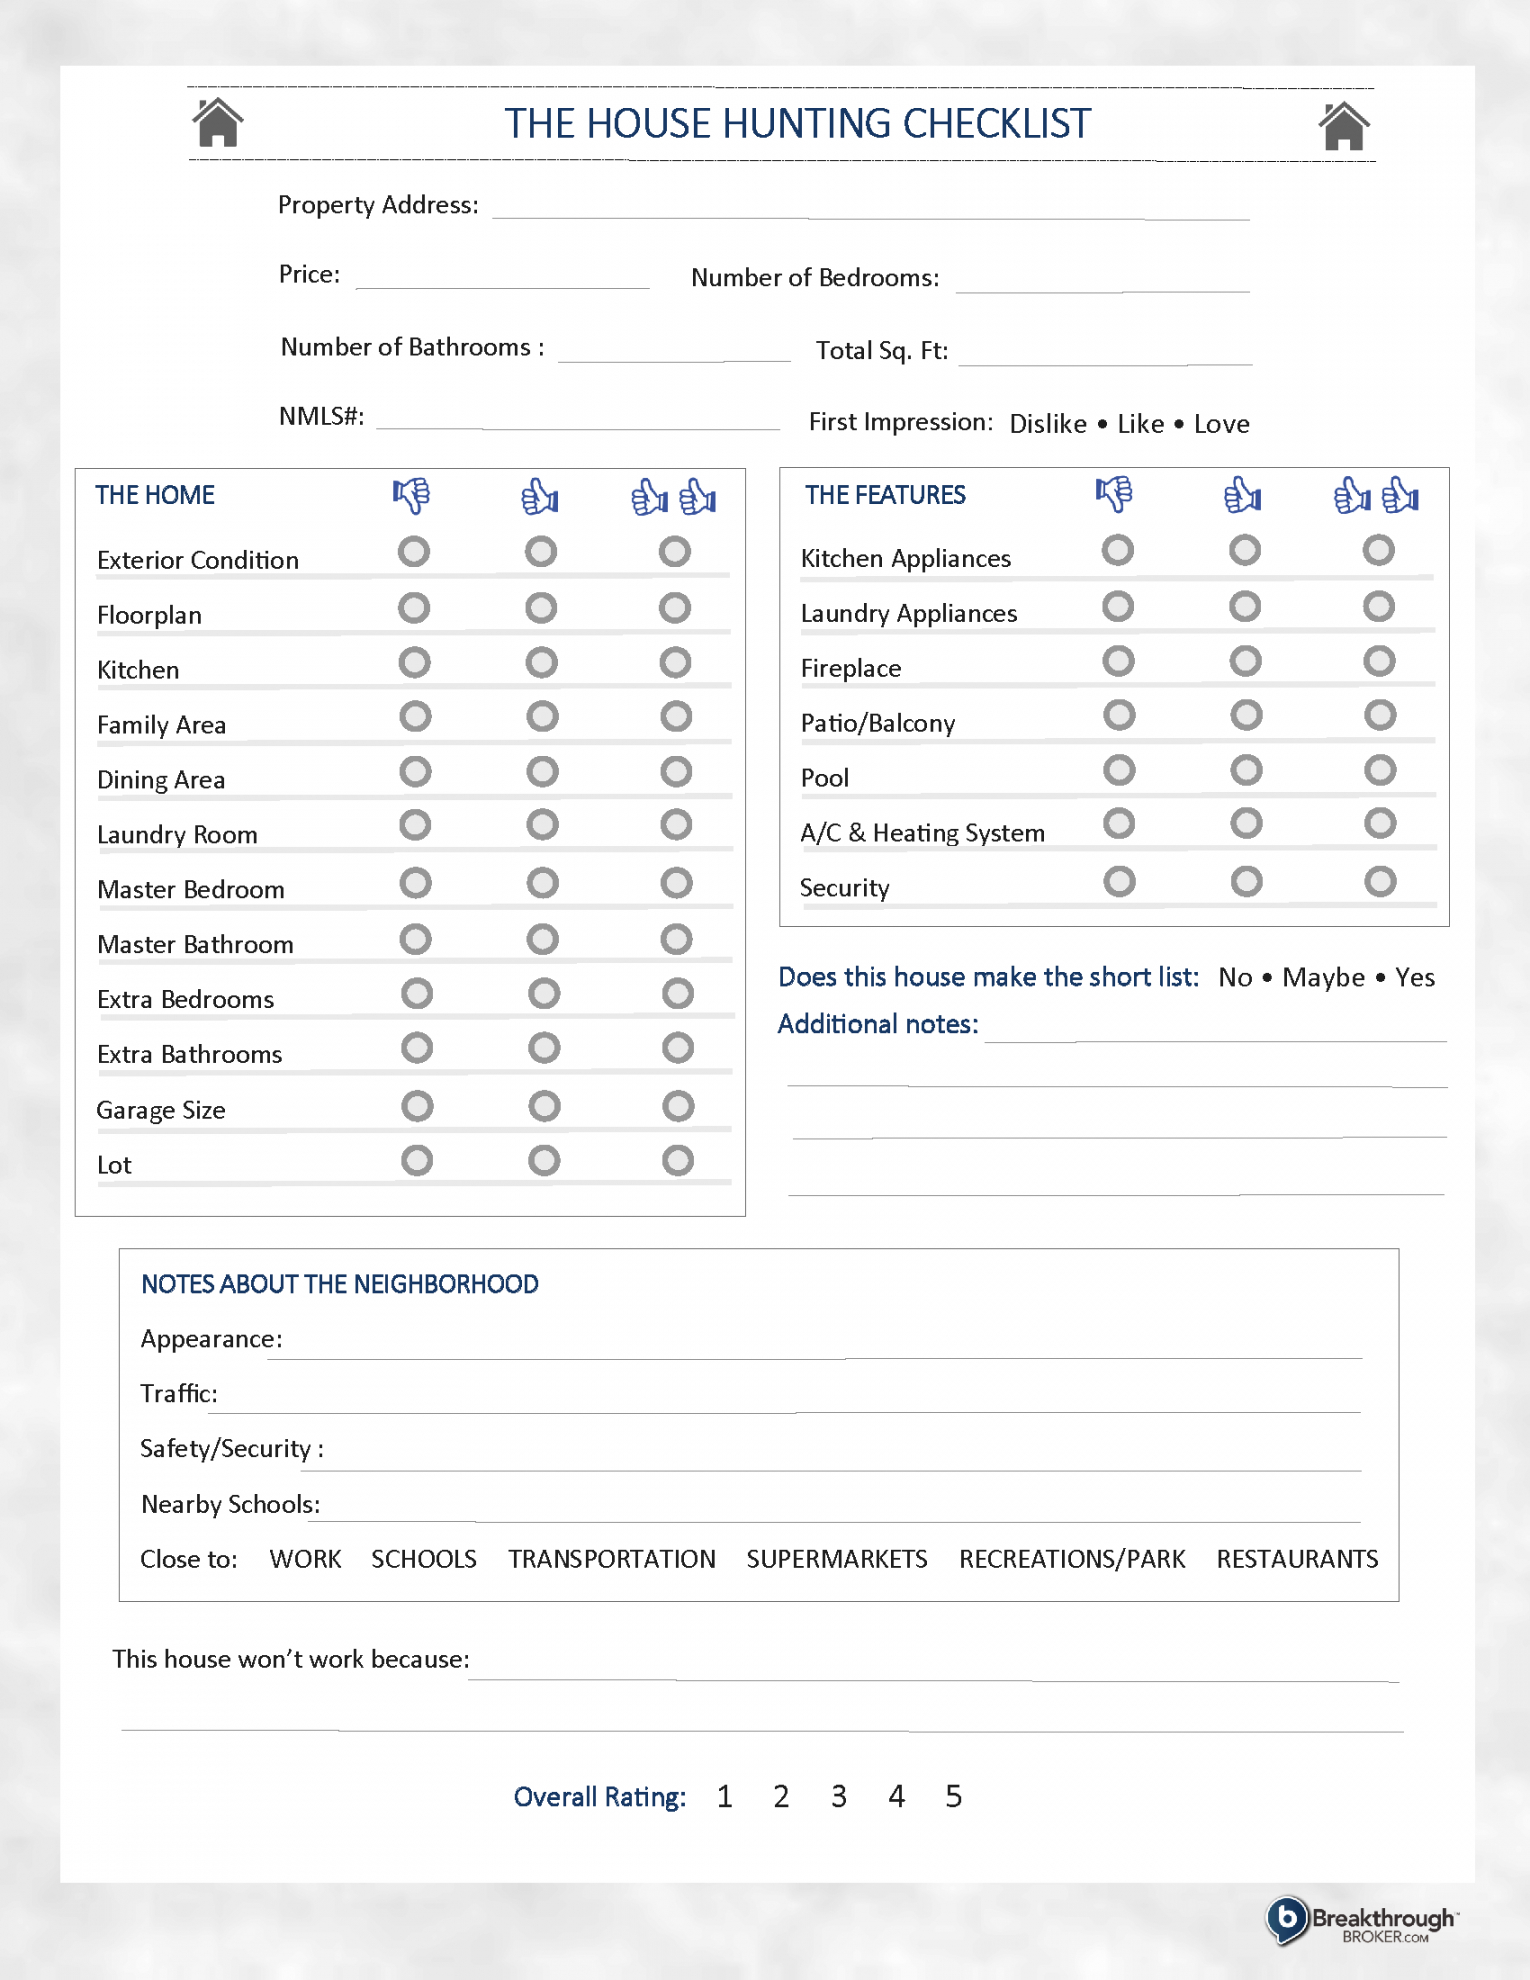This screenshot has width=1530, height=1980.
Task: Mark Exterior Condition as thumbs-down
Action: (x=414, y=552)
